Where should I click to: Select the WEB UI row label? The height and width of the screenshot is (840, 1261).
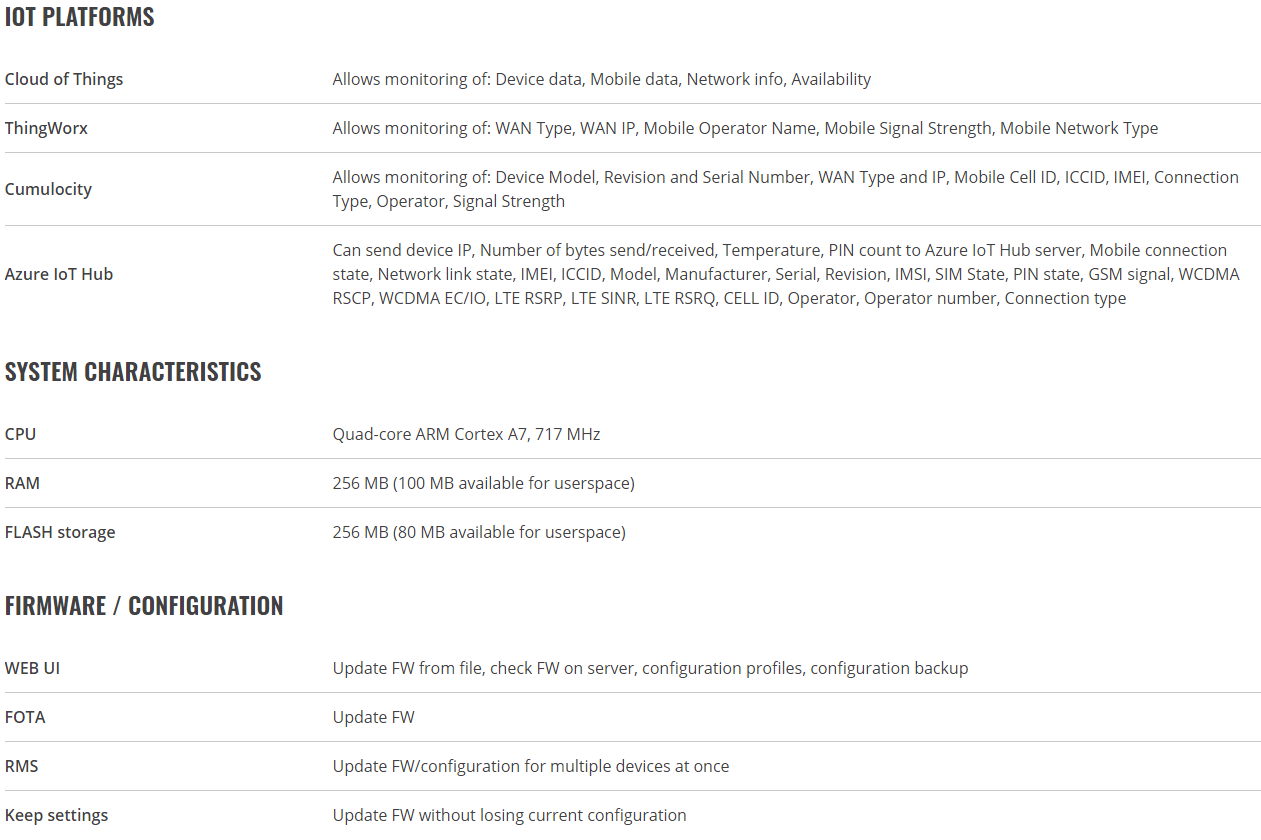coord(32,668)
